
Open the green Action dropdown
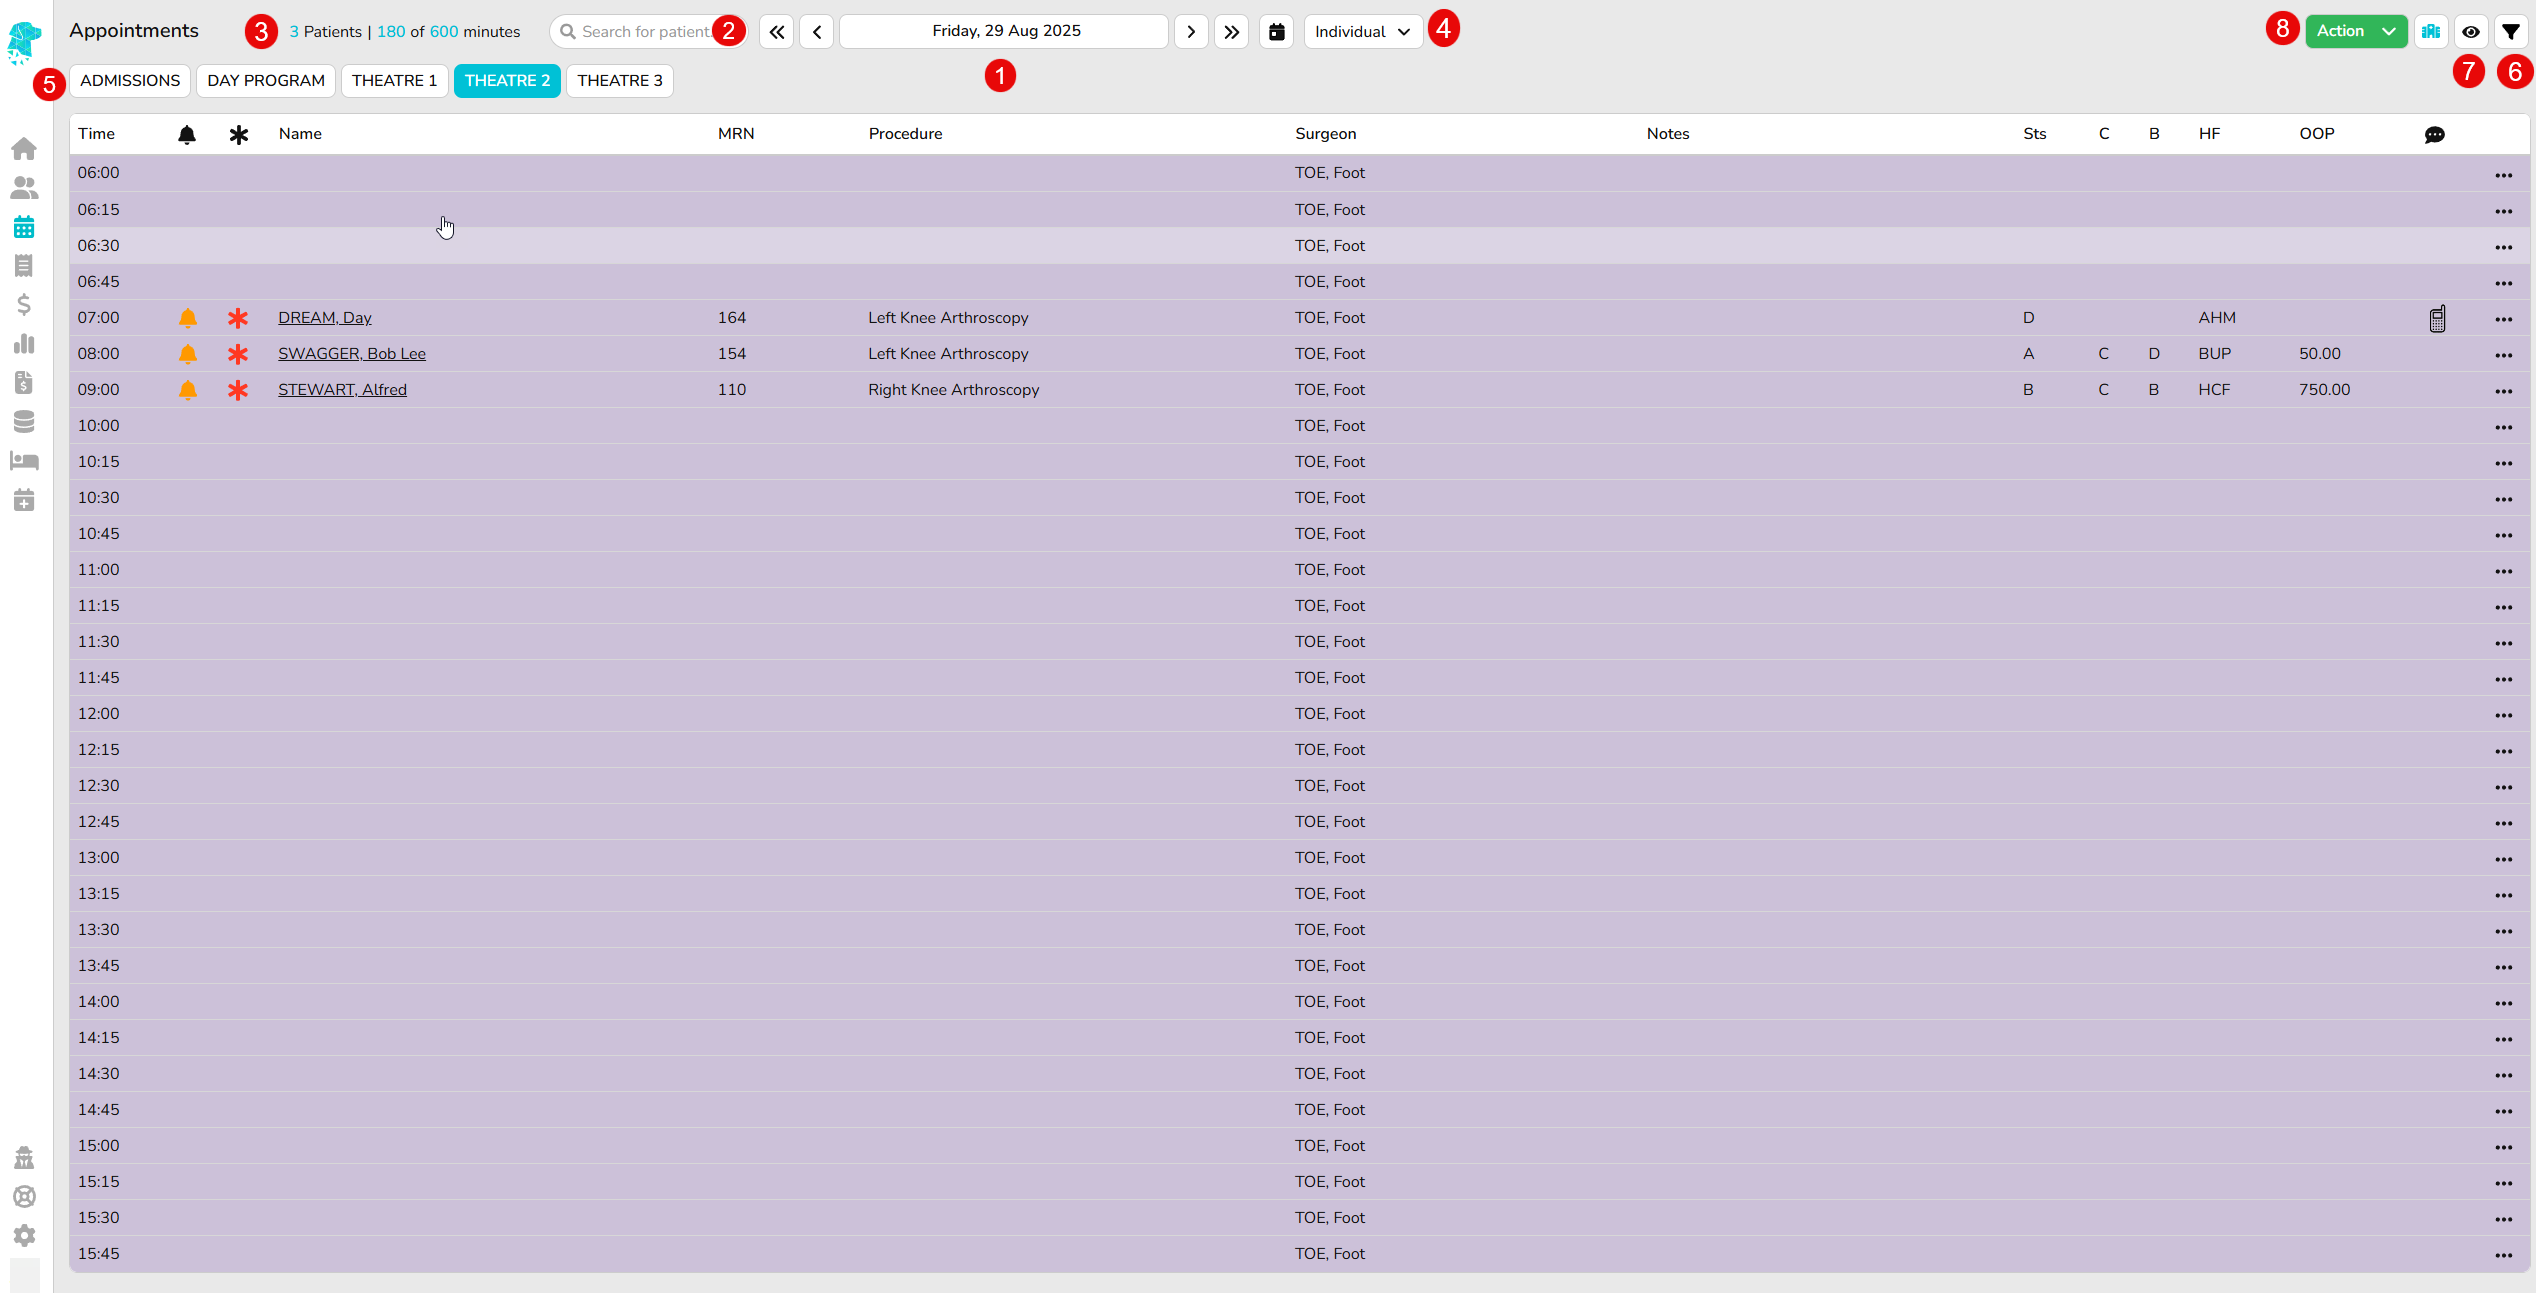coord(2355,32)
